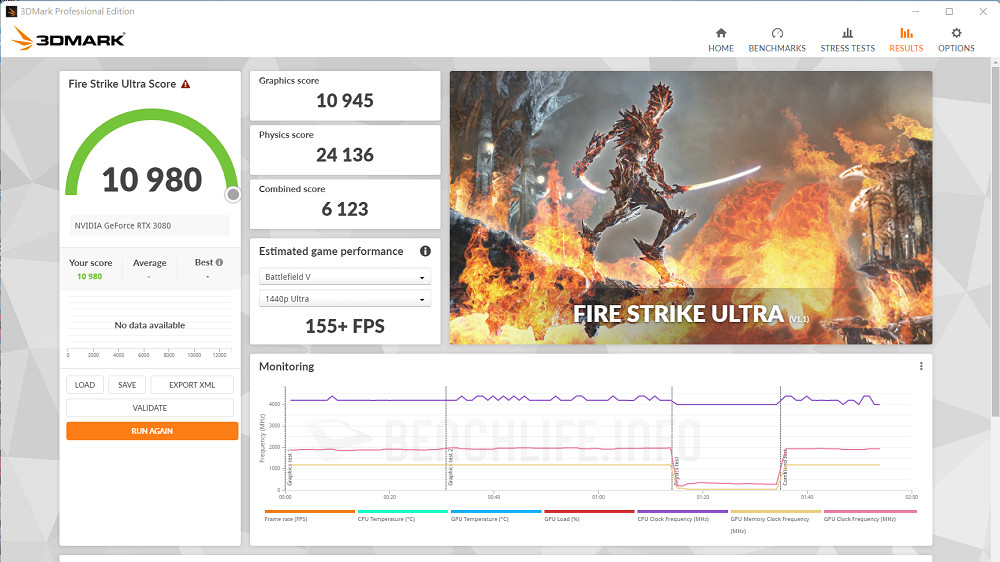
Task: Toggle the CPU Clock Frequency legend entry
Action: click(682, 515)
